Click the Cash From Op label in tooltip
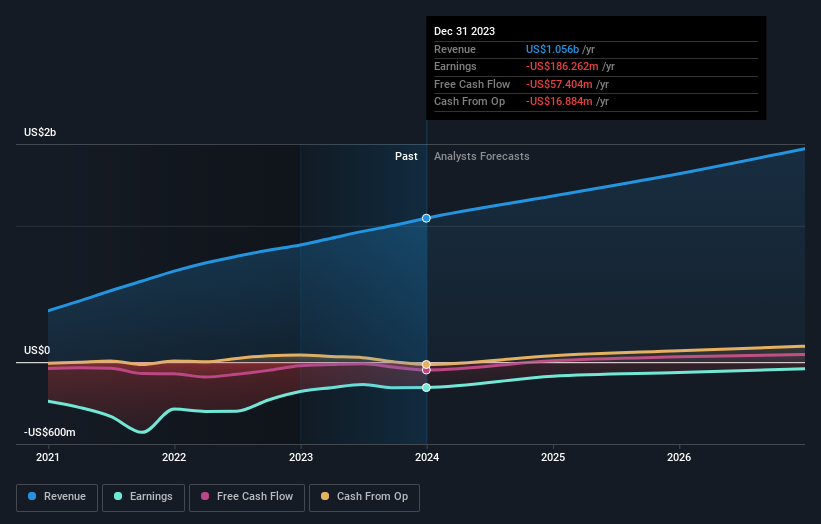The width and height of the screenshot is (821, 524). (470, 102)
